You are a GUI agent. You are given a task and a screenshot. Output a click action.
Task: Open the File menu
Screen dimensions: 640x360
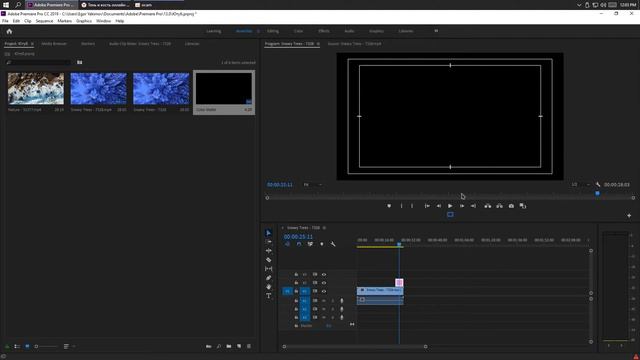tap(5, 21)
